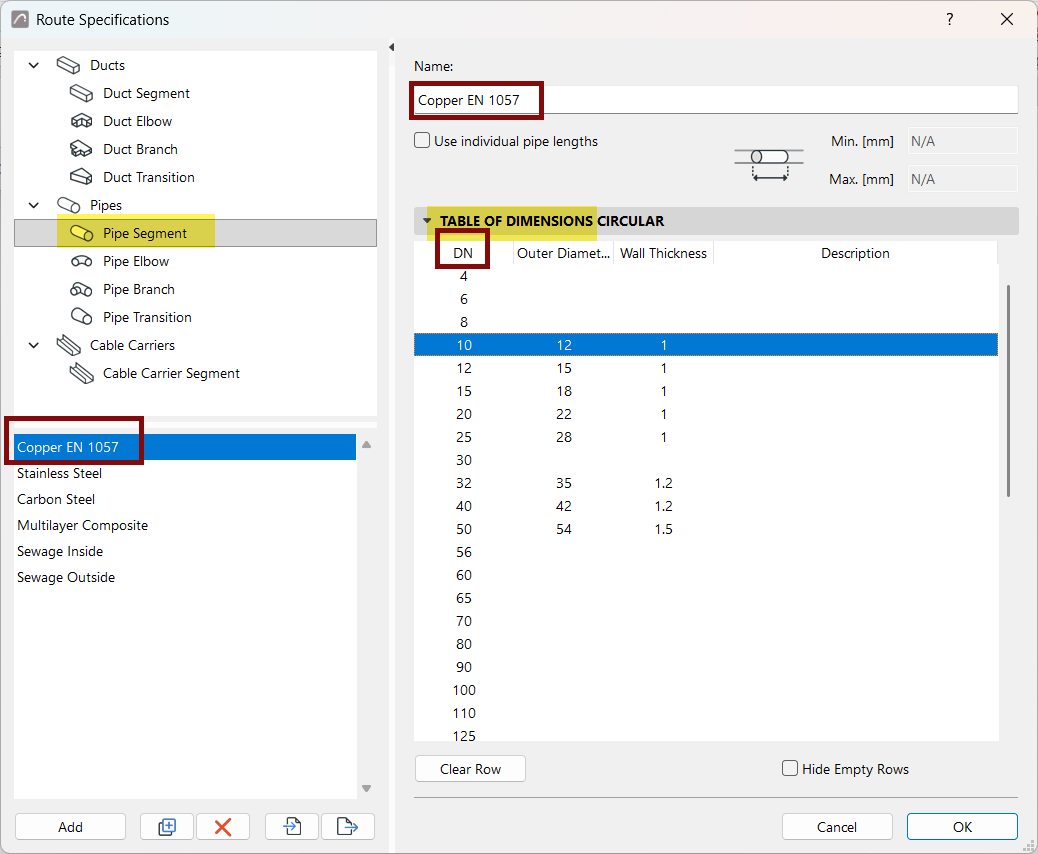Click the Clear Row button
This screenshot has width=1038, height=854.
(470, 769)
